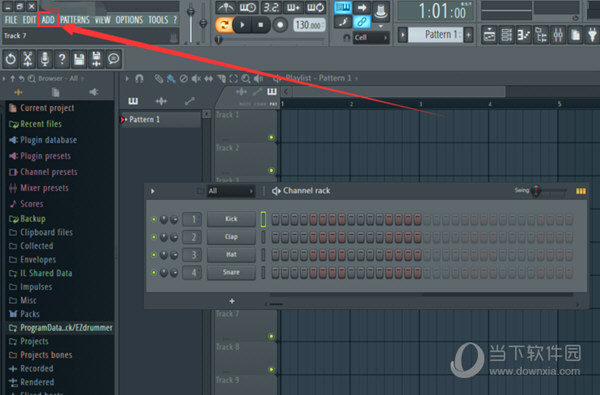Mute the Snare channel using its green LED
Image resolution: width=600 pixels, height=395 pixels.
tap(154, 273)
